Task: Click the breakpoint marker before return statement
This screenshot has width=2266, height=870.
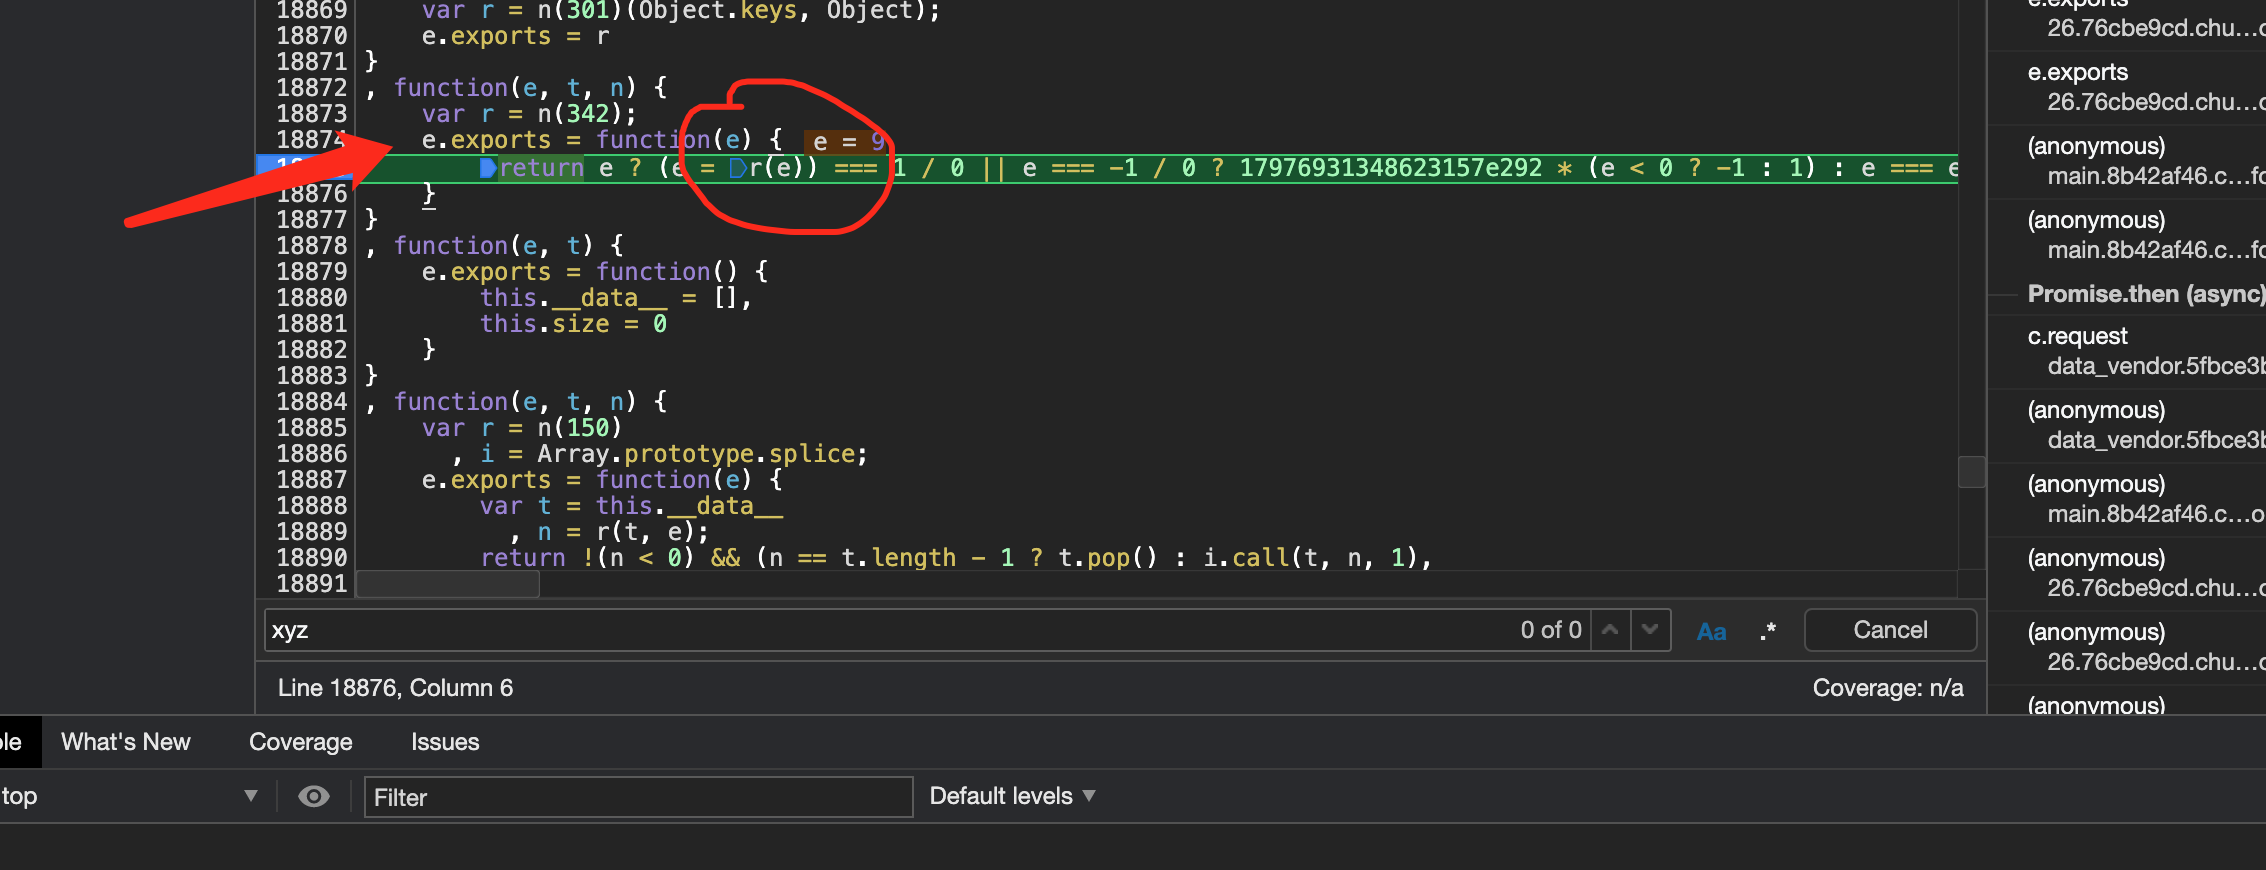Action: 488,168
